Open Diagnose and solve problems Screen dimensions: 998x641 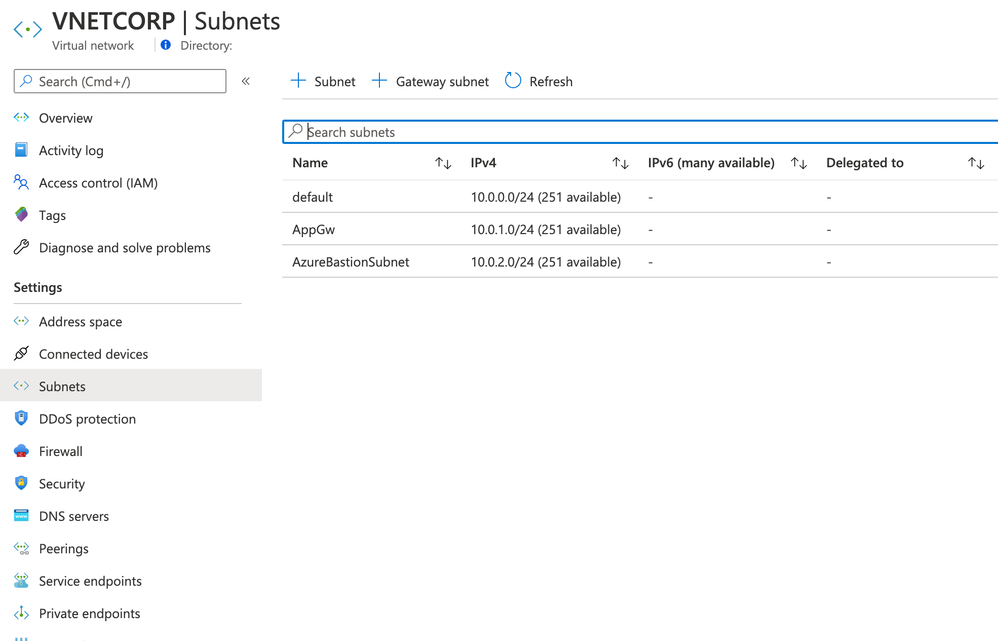pyautogui.click(x=125, y=248)
